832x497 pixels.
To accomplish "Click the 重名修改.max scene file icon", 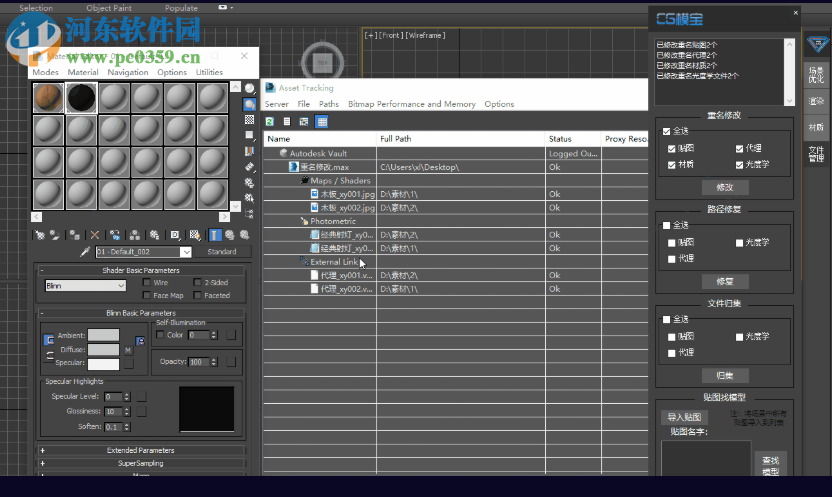I will coord(294,167).
